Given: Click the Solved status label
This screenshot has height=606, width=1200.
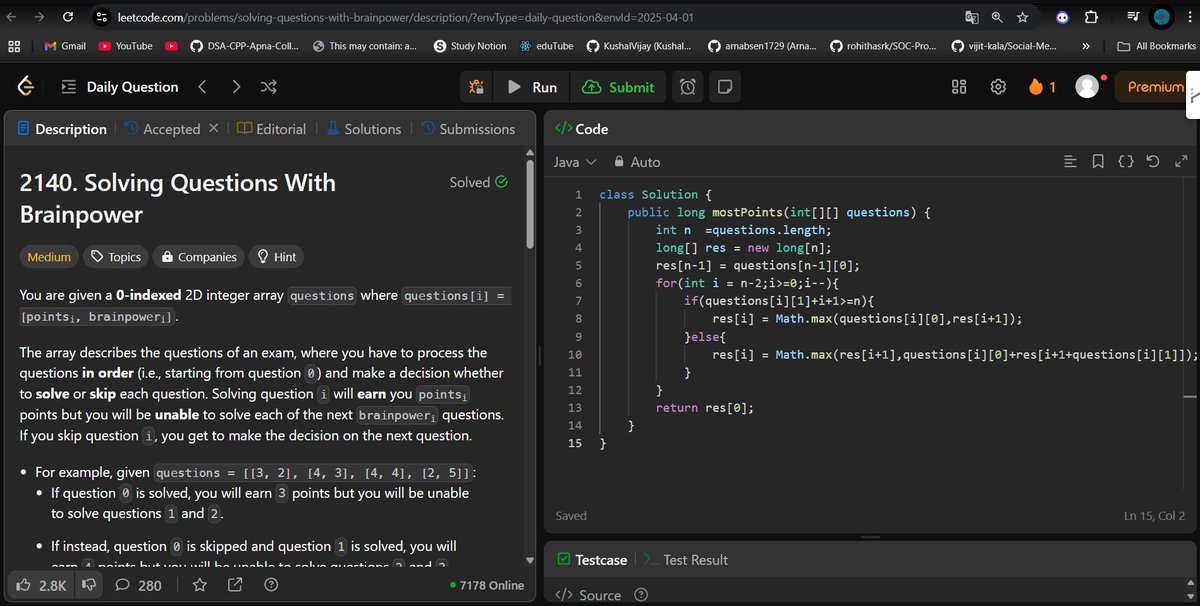Looking at the screenshot, I should [x=478, y=182].
